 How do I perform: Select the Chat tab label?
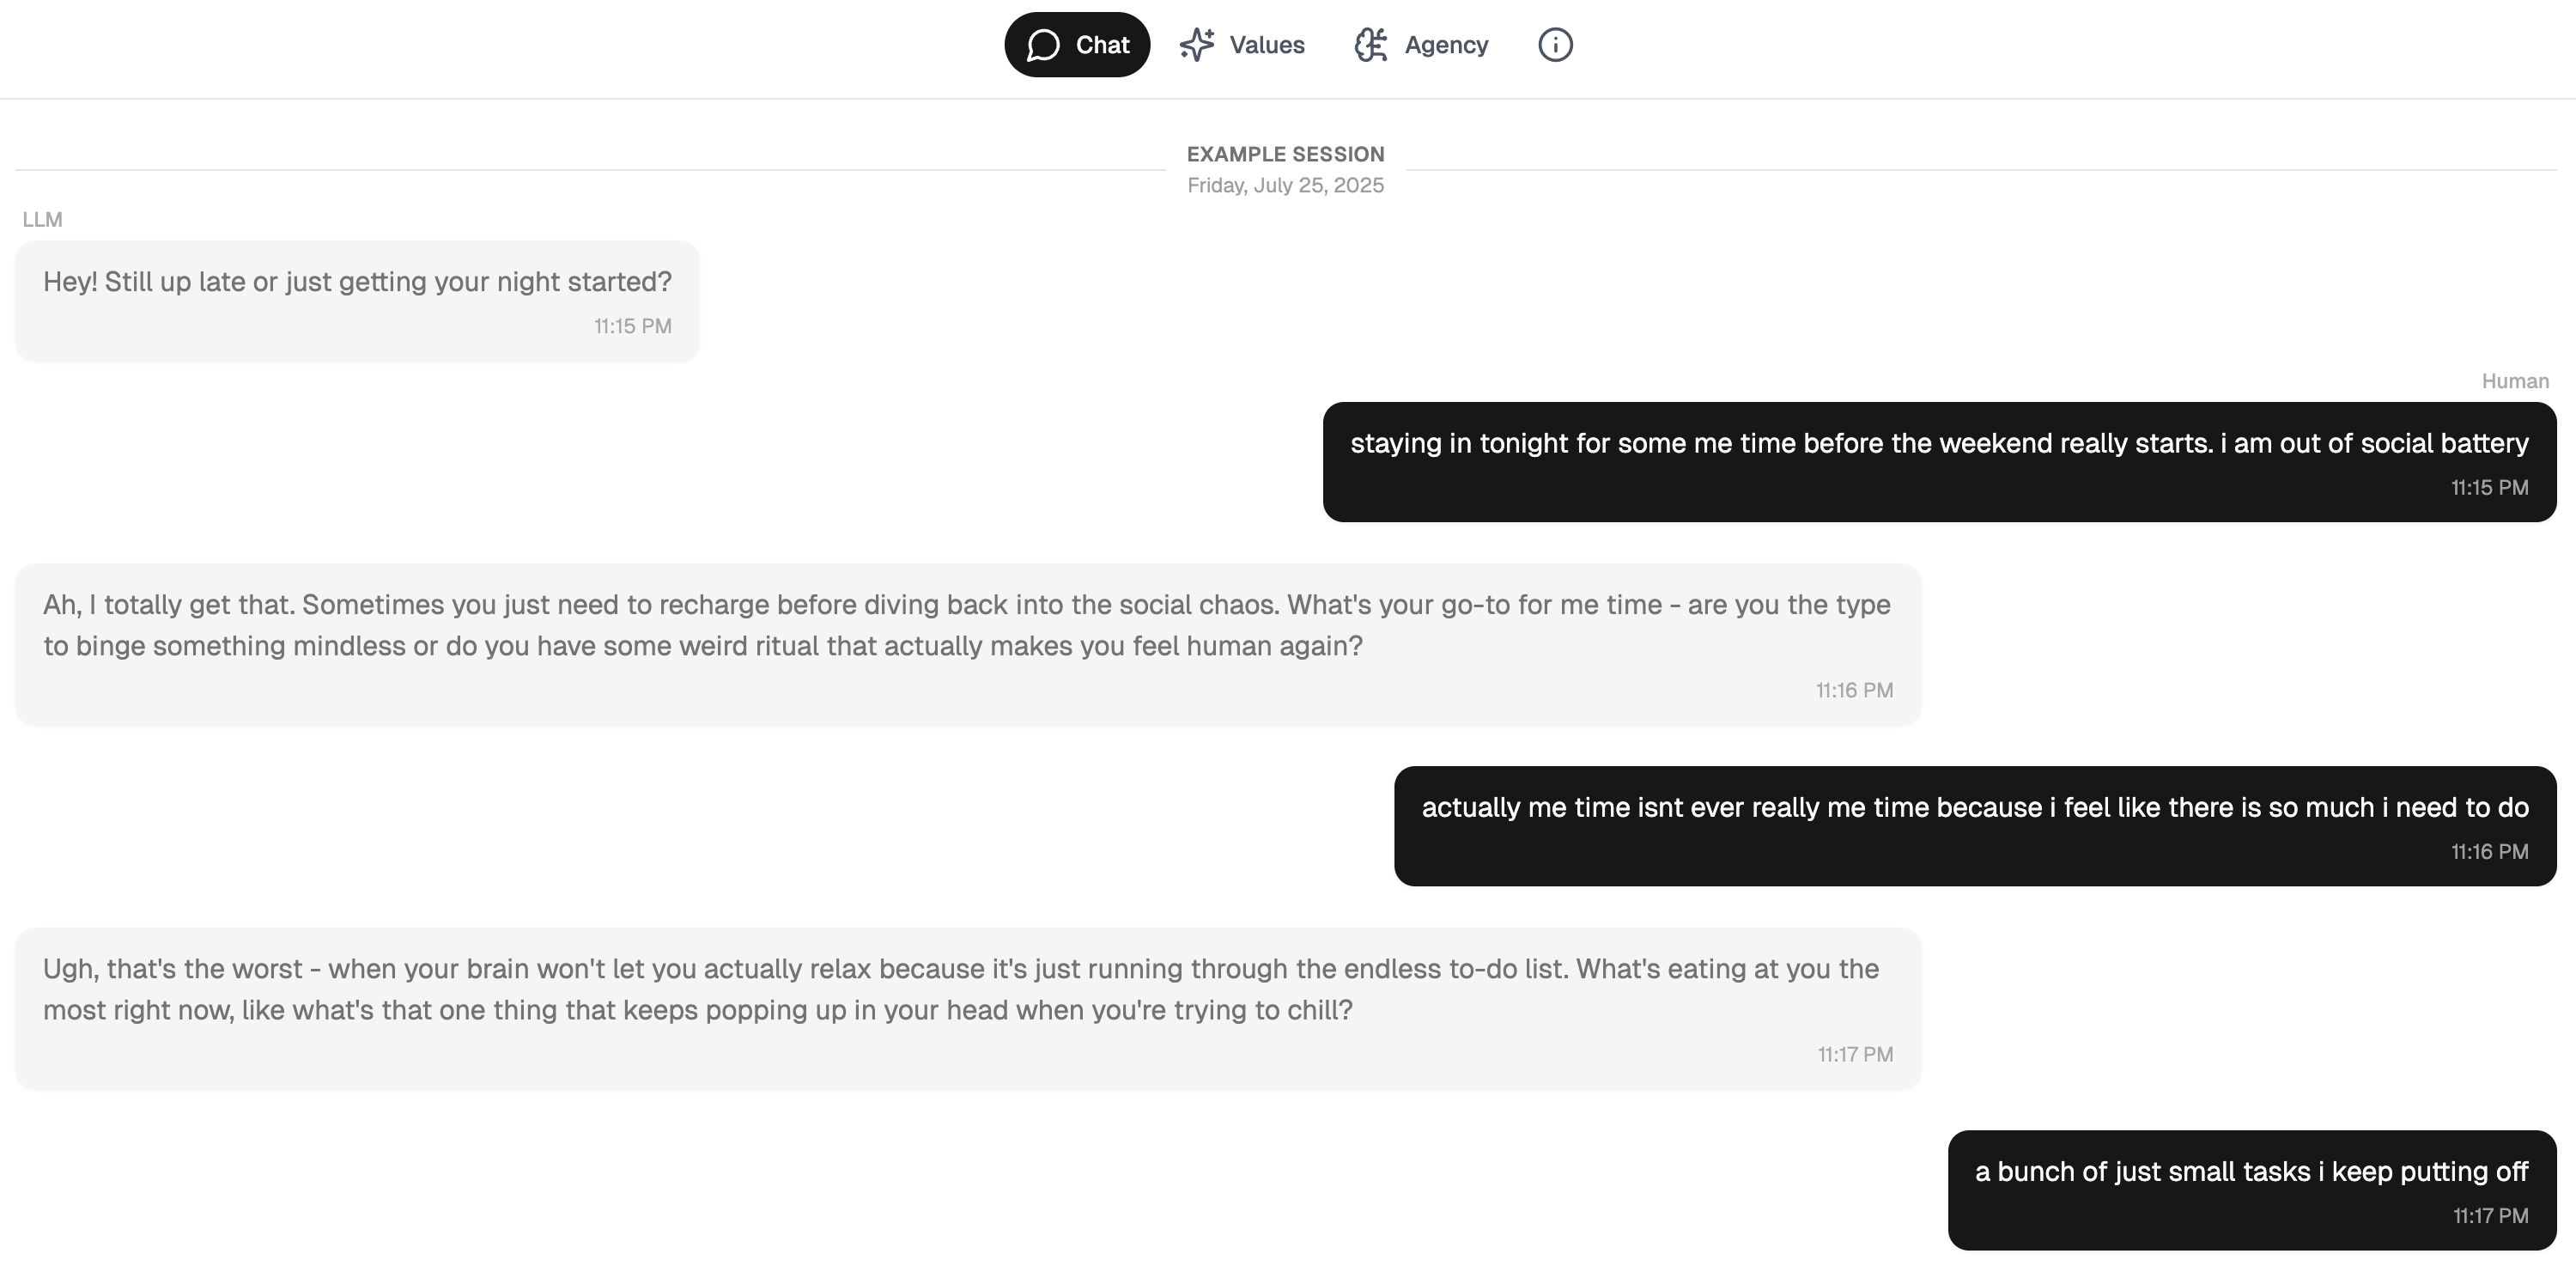coord(1102,45)
